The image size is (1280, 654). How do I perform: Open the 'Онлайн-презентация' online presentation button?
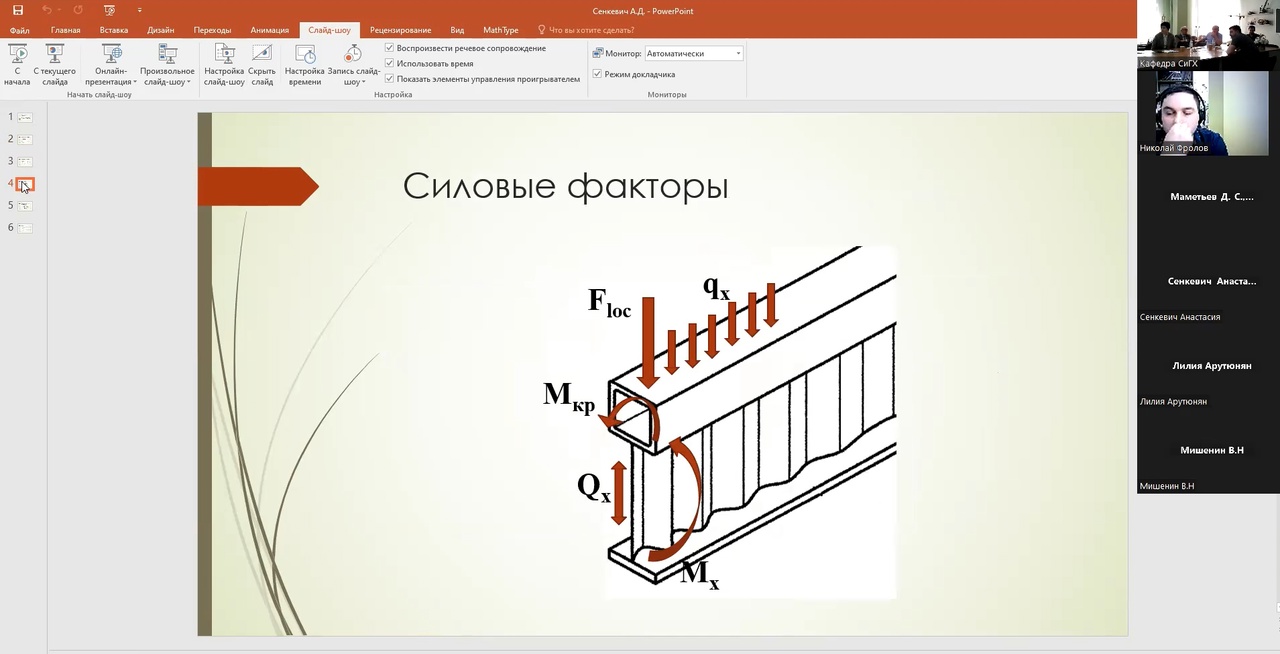pyautogui.click(x=111, y=65)
